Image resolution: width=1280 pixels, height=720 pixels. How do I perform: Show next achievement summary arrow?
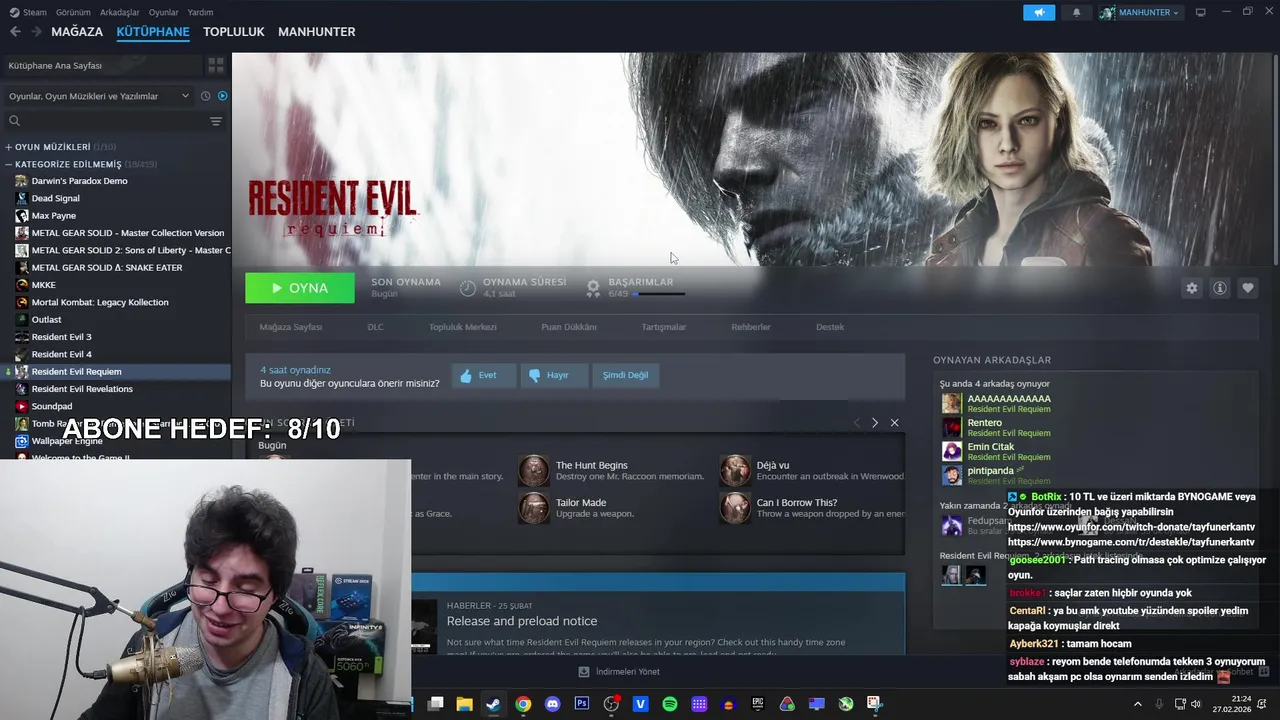coord(875,423)
